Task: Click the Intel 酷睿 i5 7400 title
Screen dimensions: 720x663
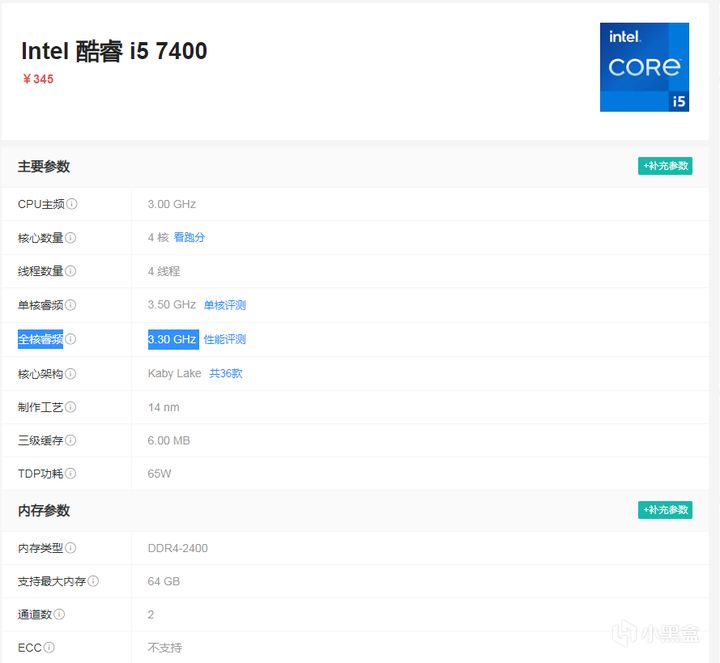Action: 114,51
